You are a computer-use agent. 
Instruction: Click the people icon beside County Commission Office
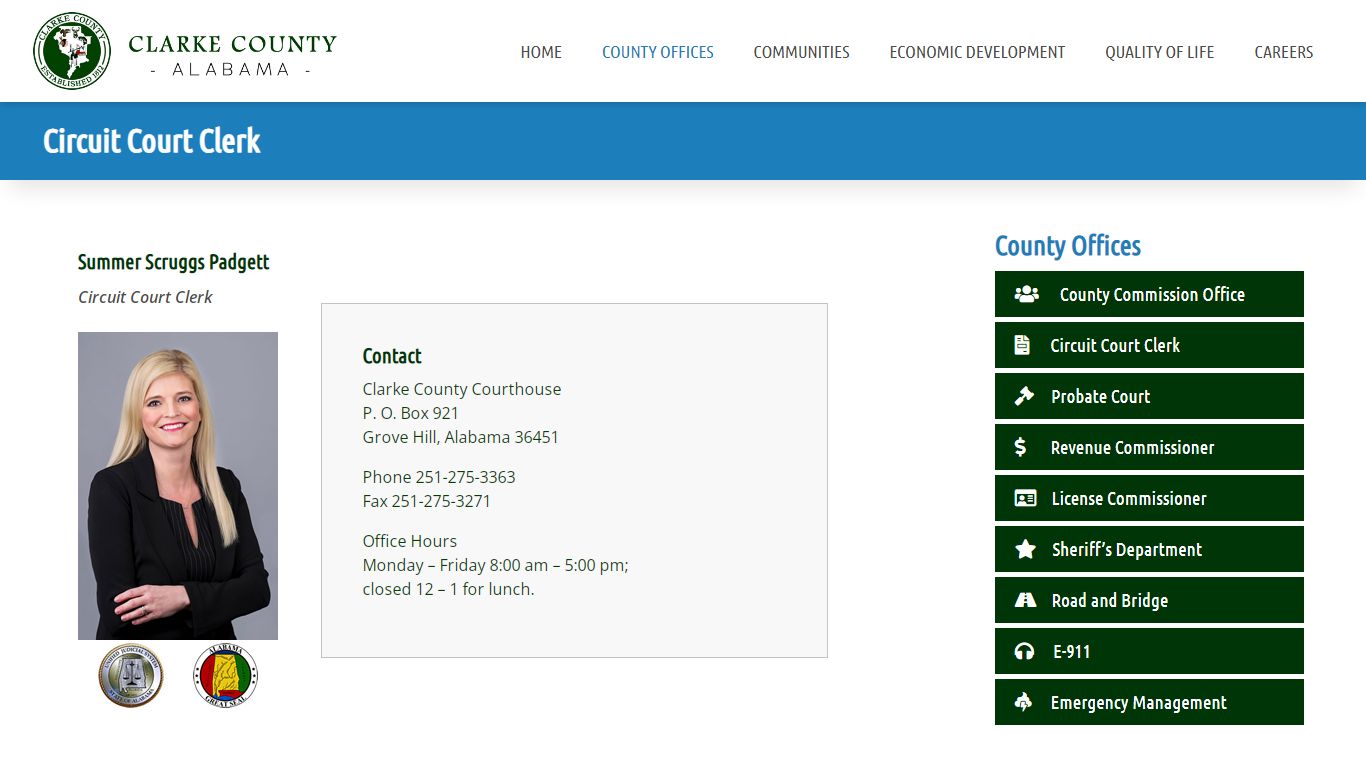pos(1026,294)
